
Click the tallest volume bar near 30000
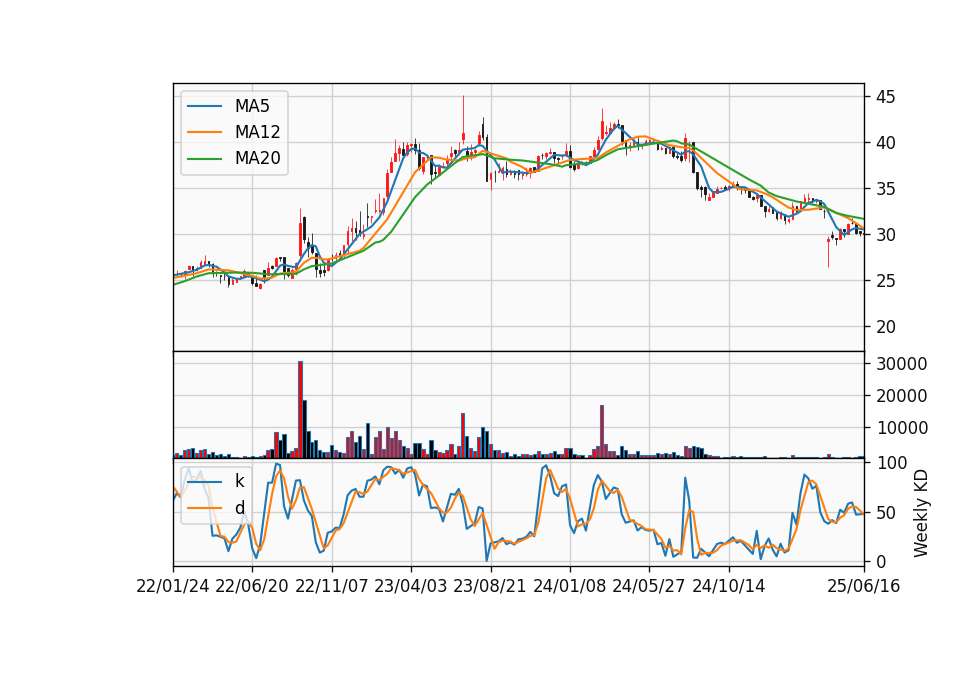pyautogui.click(x=301, y=410)
